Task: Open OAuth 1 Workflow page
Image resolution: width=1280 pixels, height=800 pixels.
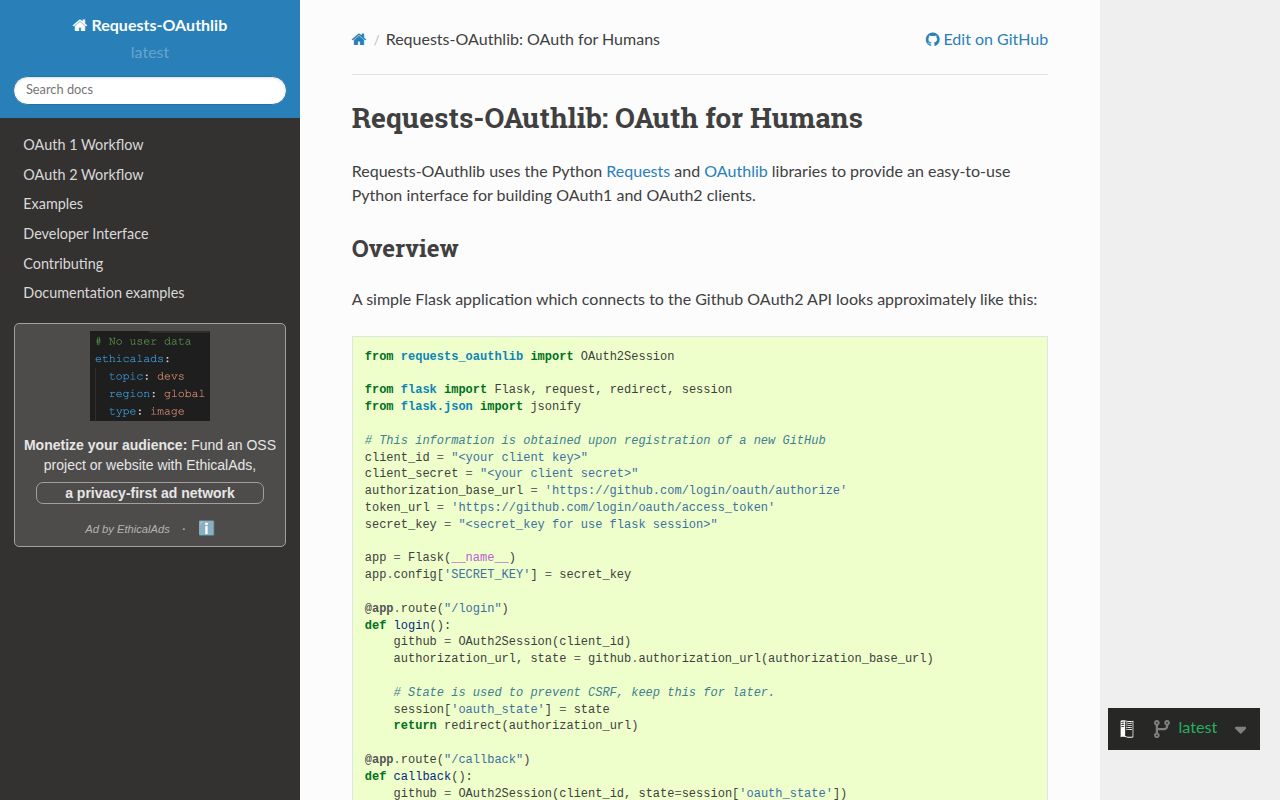Action: pyautogui.click(x=83, y=145)
